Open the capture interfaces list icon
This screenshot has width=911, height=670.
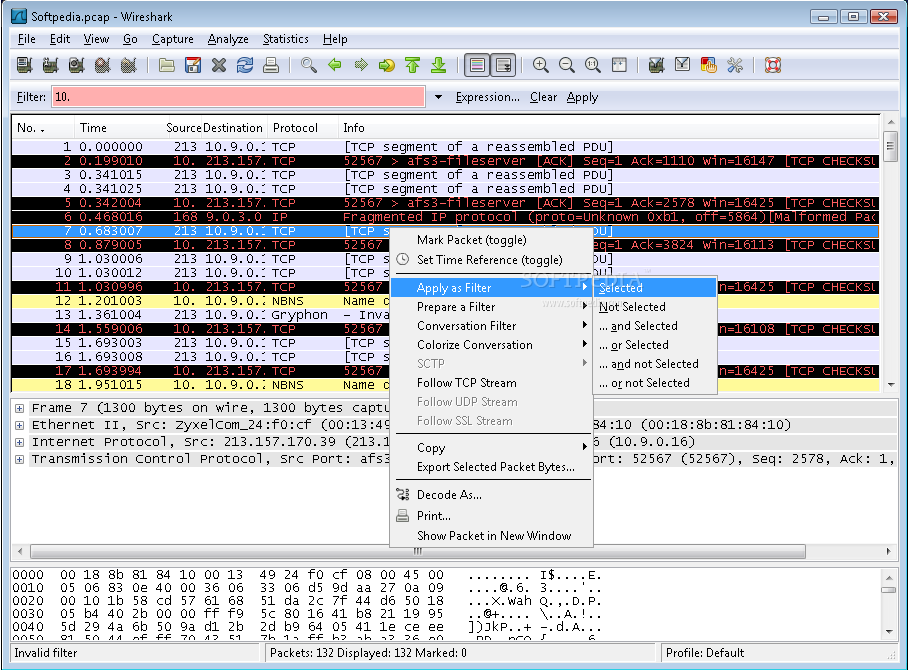[x=24, y=65]
